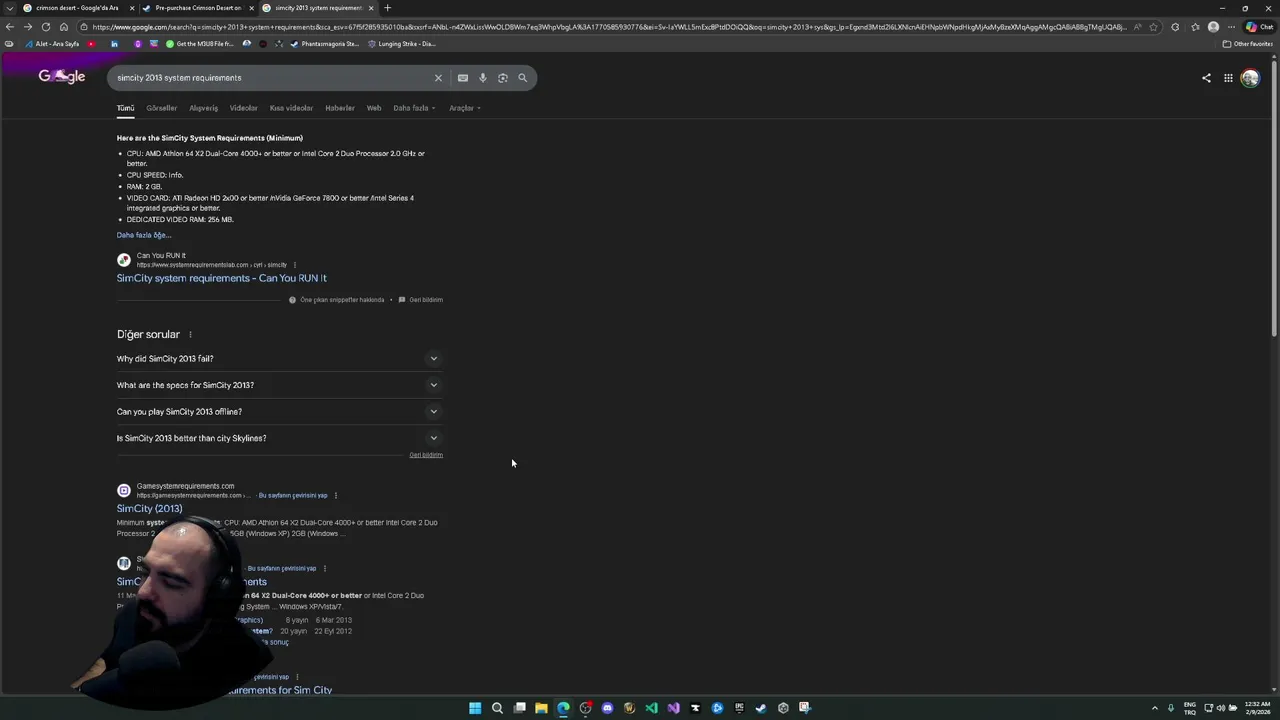The width and height of the screenshot is (1280, 720).
Task: Open the Read aloud icon in address bar
Action: tap(1137, 27)
